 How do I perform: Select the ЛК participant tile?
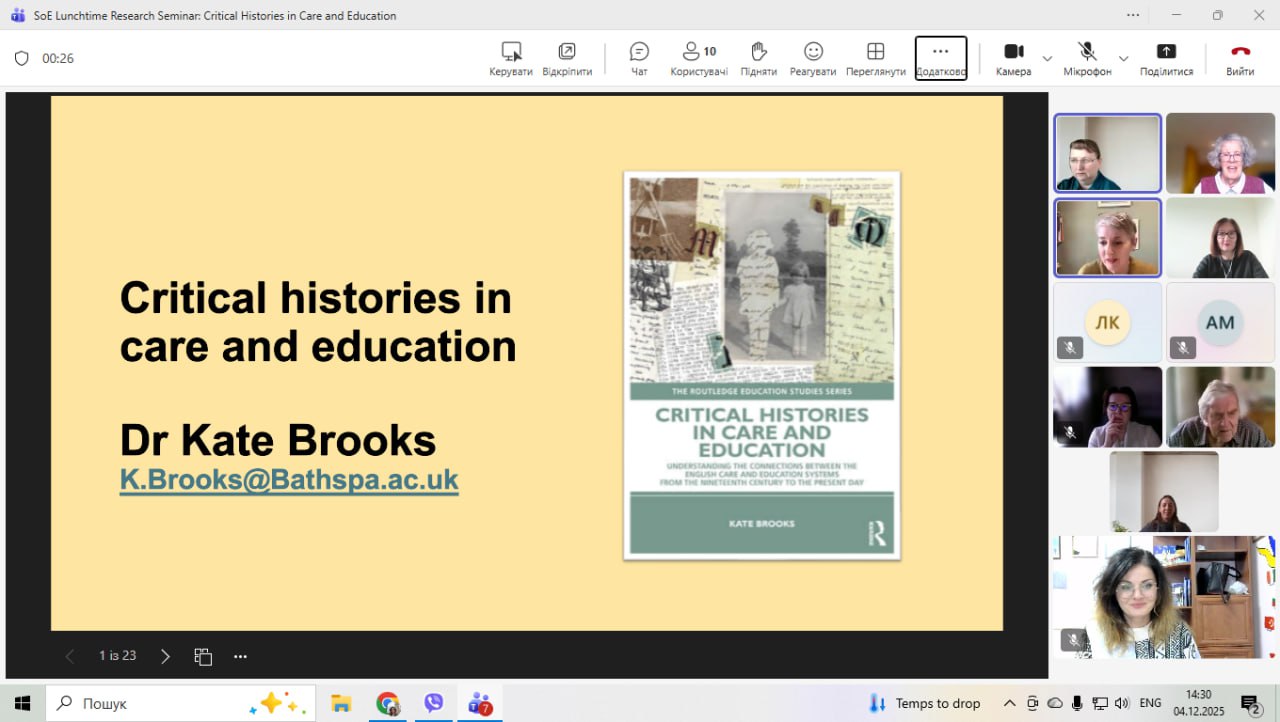(1107, 322)
